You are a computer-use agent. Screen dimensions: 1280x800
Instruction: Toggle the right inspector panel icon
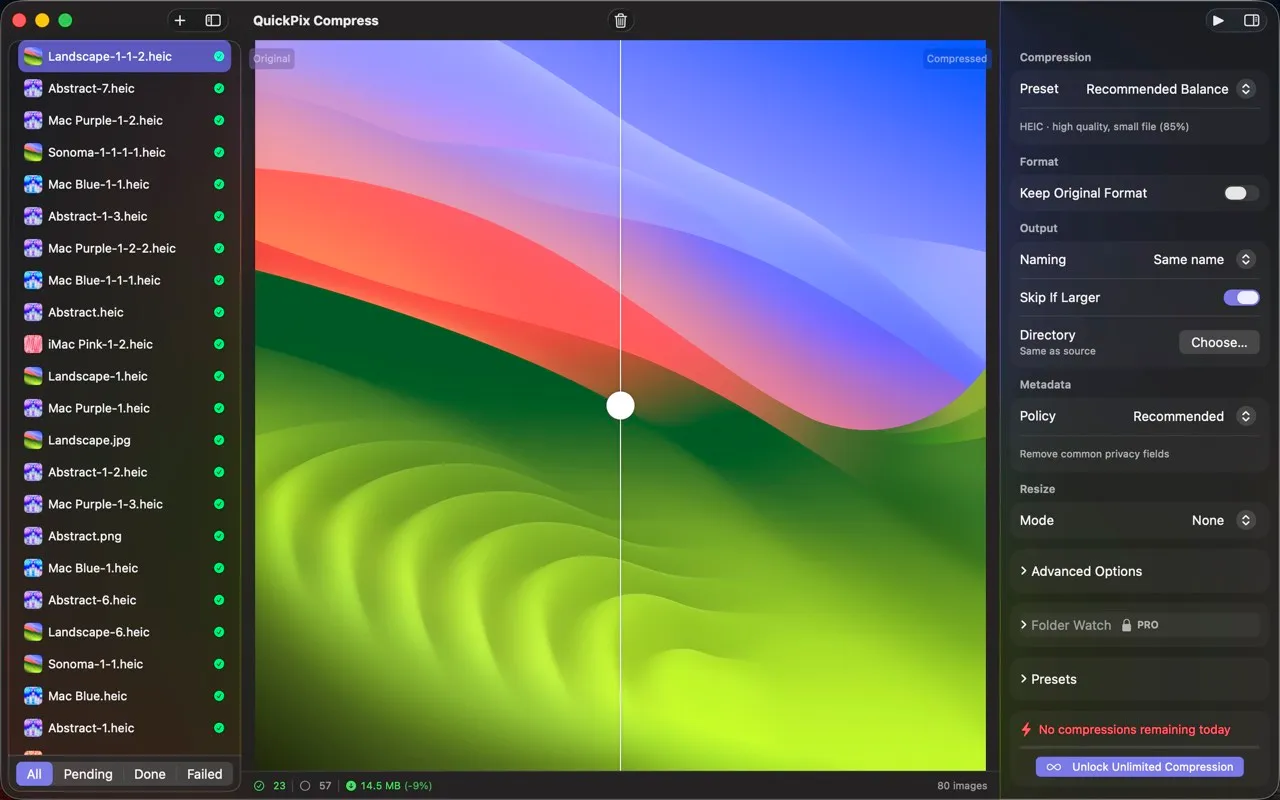(x=1251, y=20)
